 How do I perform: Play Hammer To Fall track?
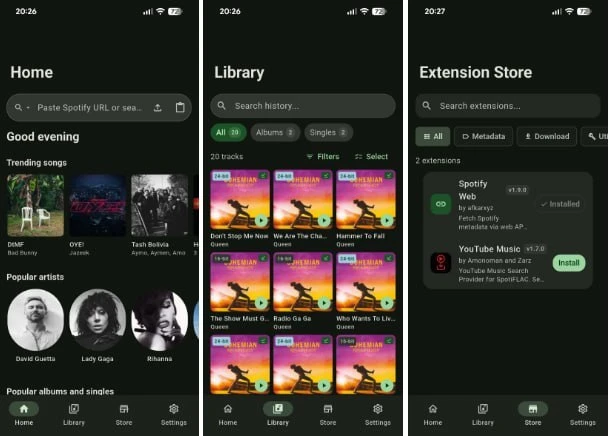coord(387,221)
